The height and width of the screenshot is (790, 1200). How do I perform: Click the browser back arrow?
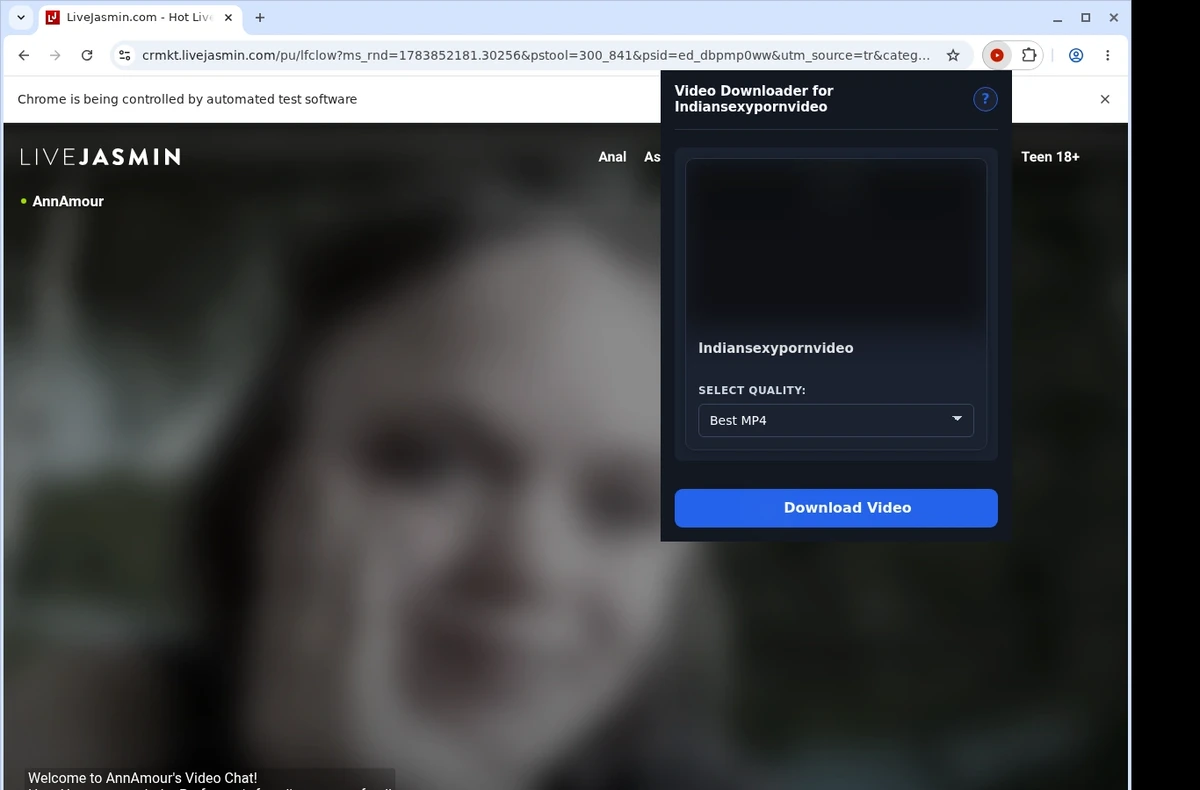[24, 56]
